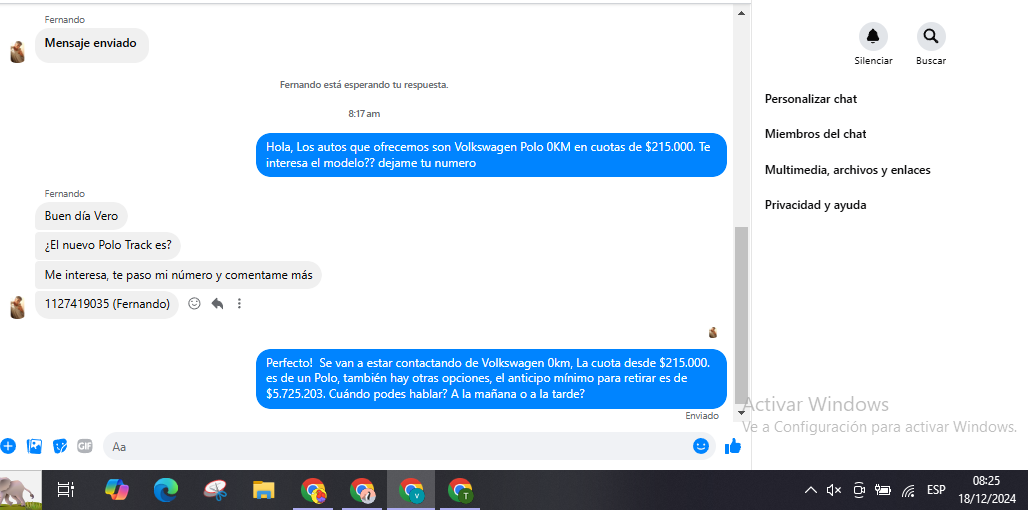Image resolution: width=1028 pixels, height=510 pixels.
Task: Open the clock showing 08:25 18/12/2024
Action: 985,490
